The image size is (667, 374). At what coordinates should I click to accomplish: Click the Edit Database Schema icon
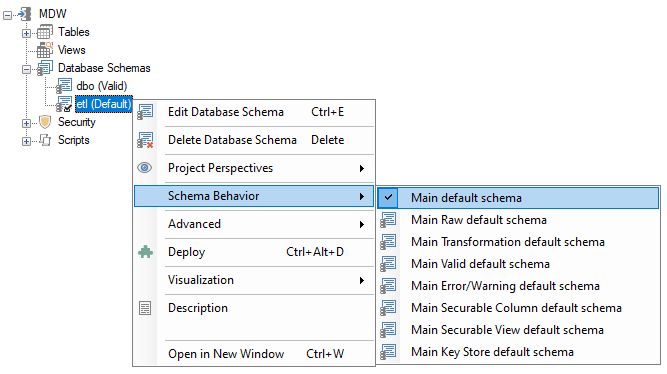[145, 112]
